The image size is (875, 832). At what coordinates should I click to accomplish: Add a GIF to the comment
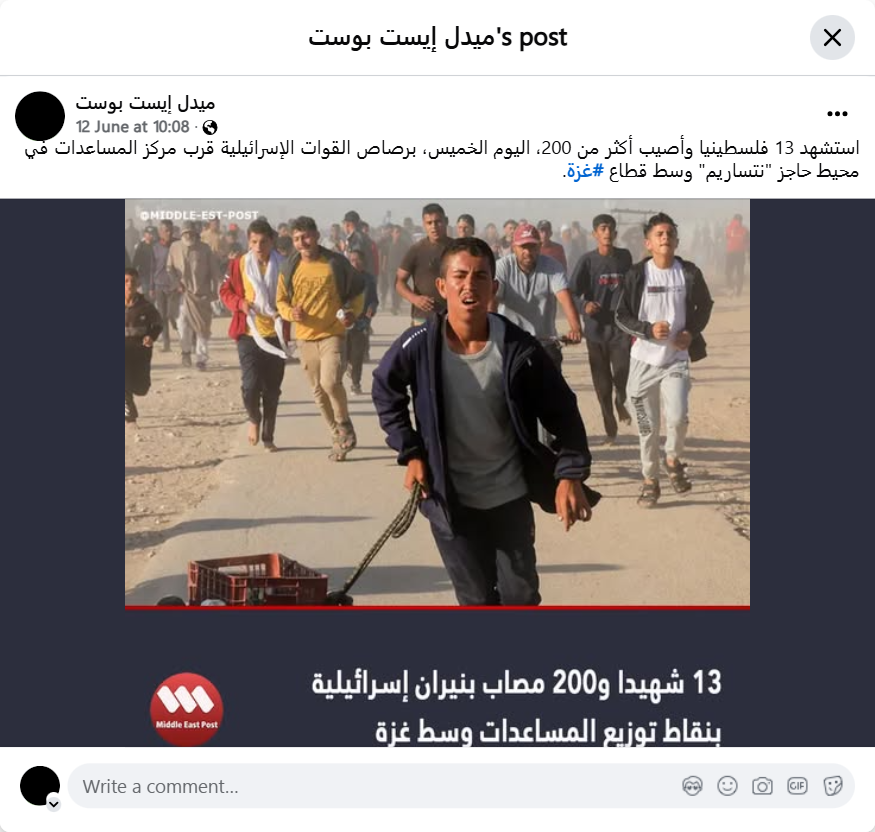pyautogui.click(x=797, y=786)
